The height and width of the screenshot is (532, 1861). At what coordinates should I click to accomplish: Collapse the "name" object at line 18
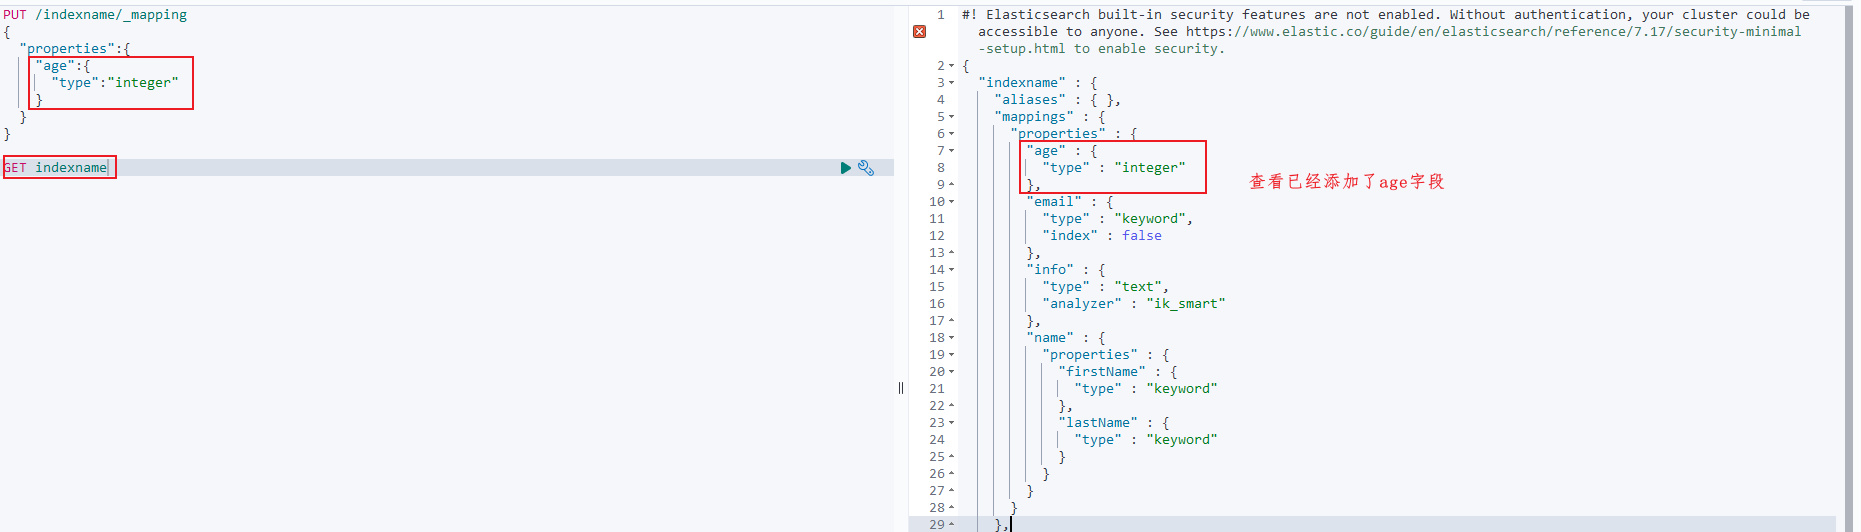coord(952,338)
